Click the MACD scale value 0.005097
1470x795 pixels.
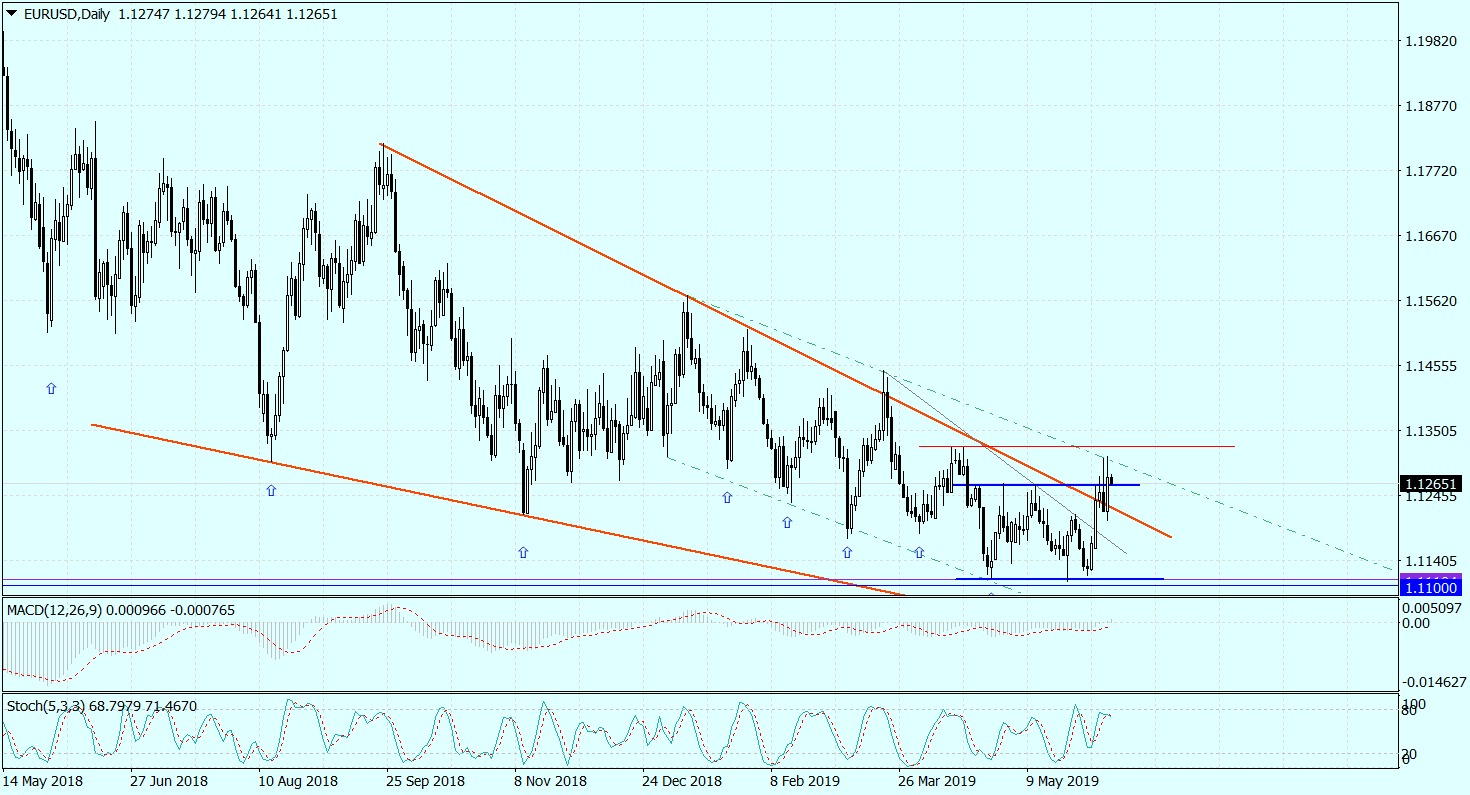point(1432,607)
